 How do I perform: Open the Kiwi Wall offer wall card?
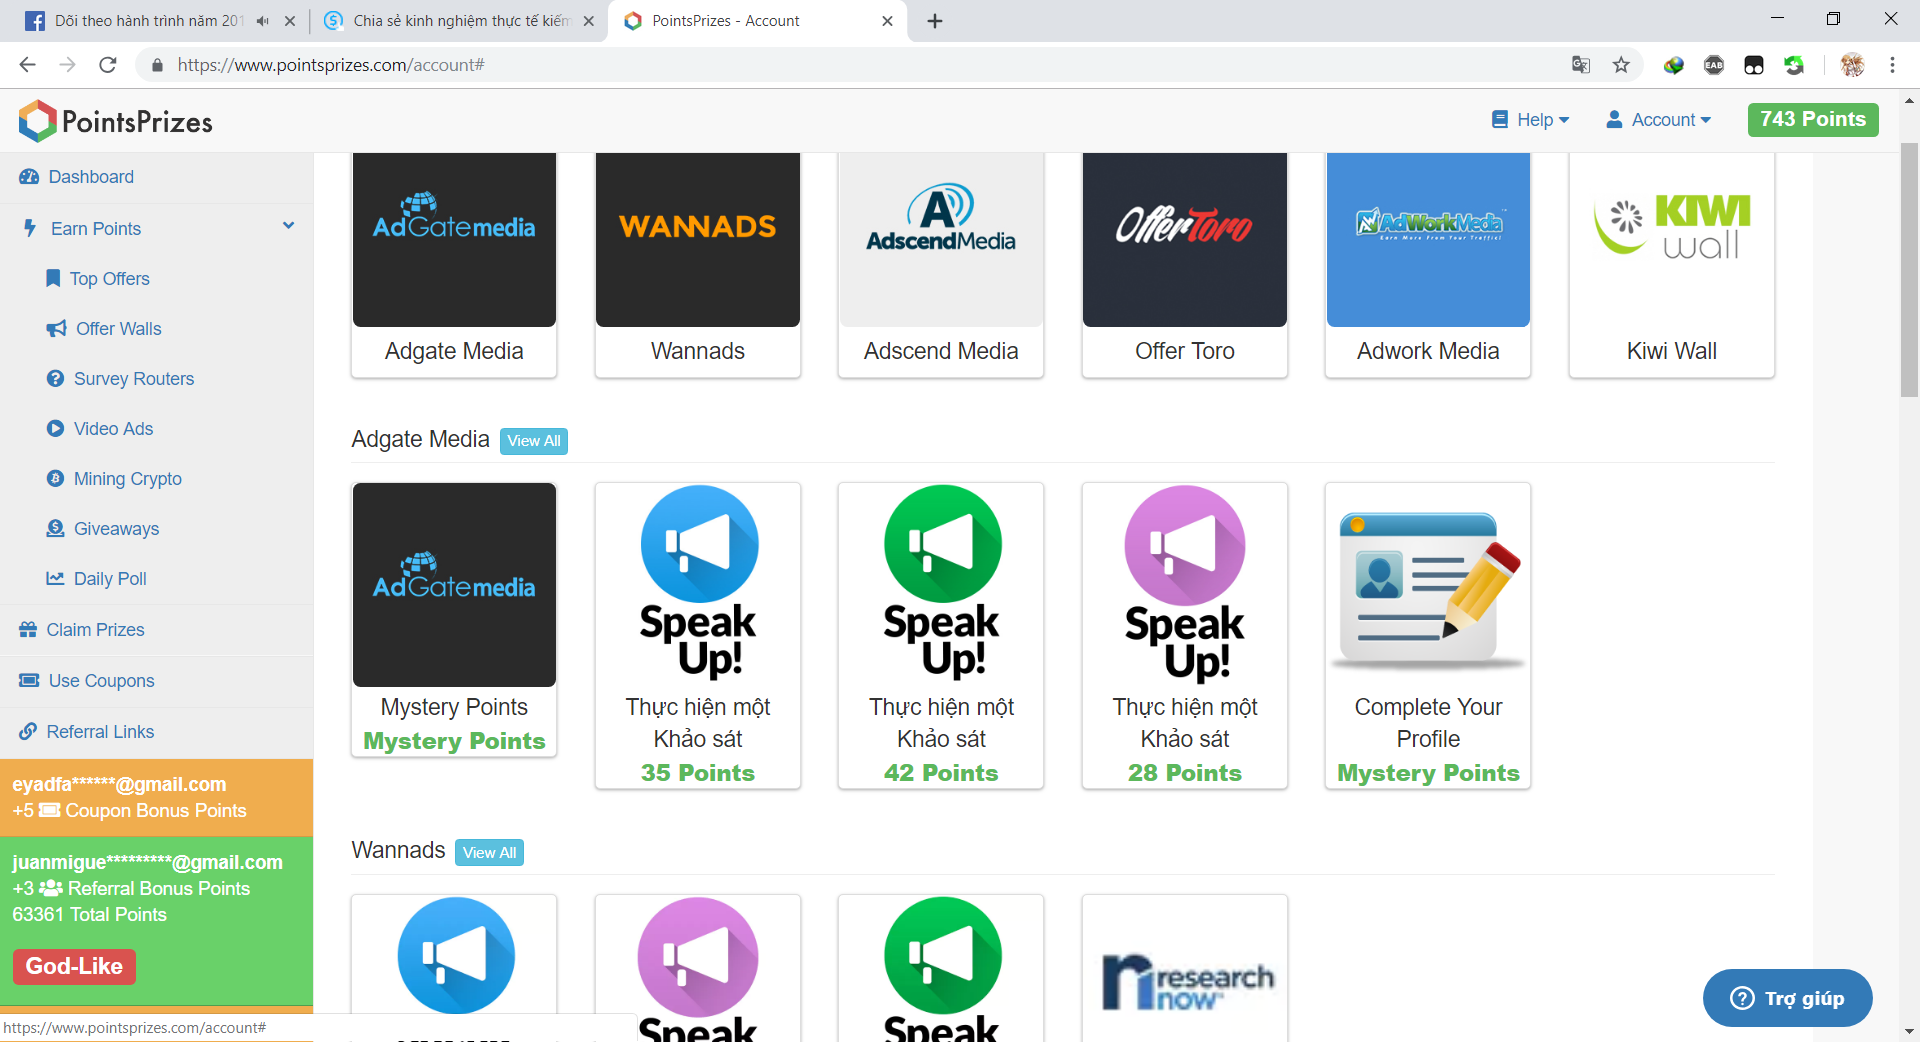click(1672, 264)
